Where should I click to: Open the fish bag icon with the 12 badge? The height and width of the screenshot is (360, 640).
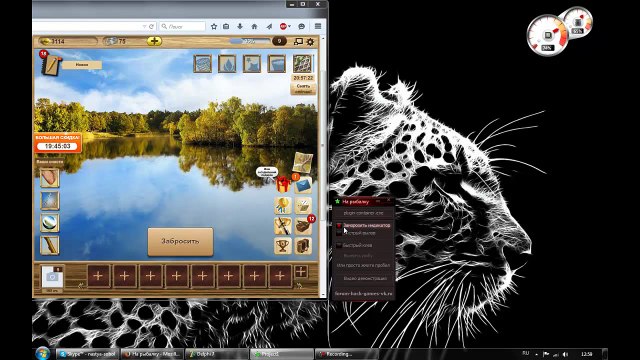[x=303, y=226]
